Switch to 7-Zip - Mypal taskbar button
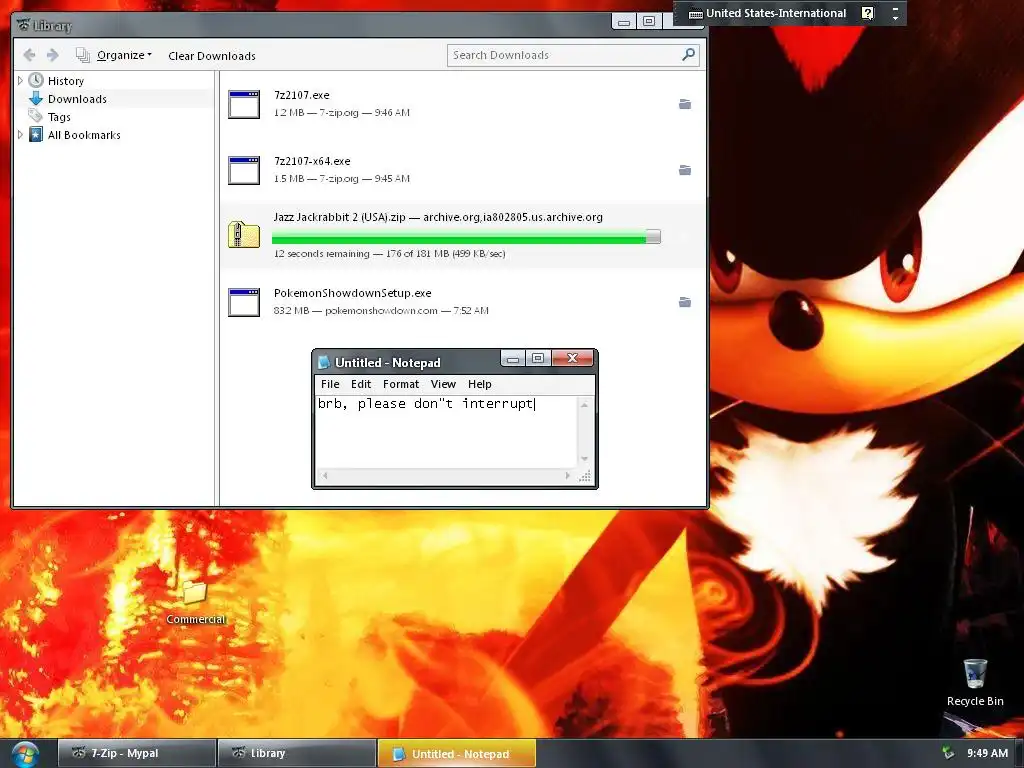Screen dimensions: 1024x768 click(x=137, y=753)
